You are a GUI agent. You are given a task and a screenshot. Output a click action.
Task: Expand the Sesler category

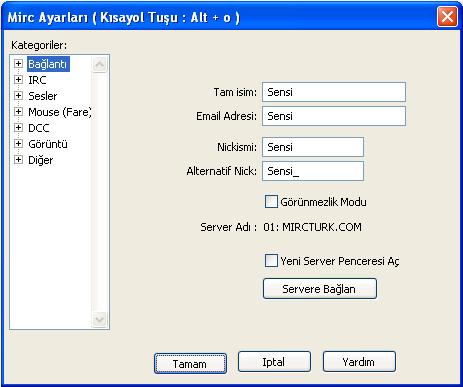tap(18, 95)
